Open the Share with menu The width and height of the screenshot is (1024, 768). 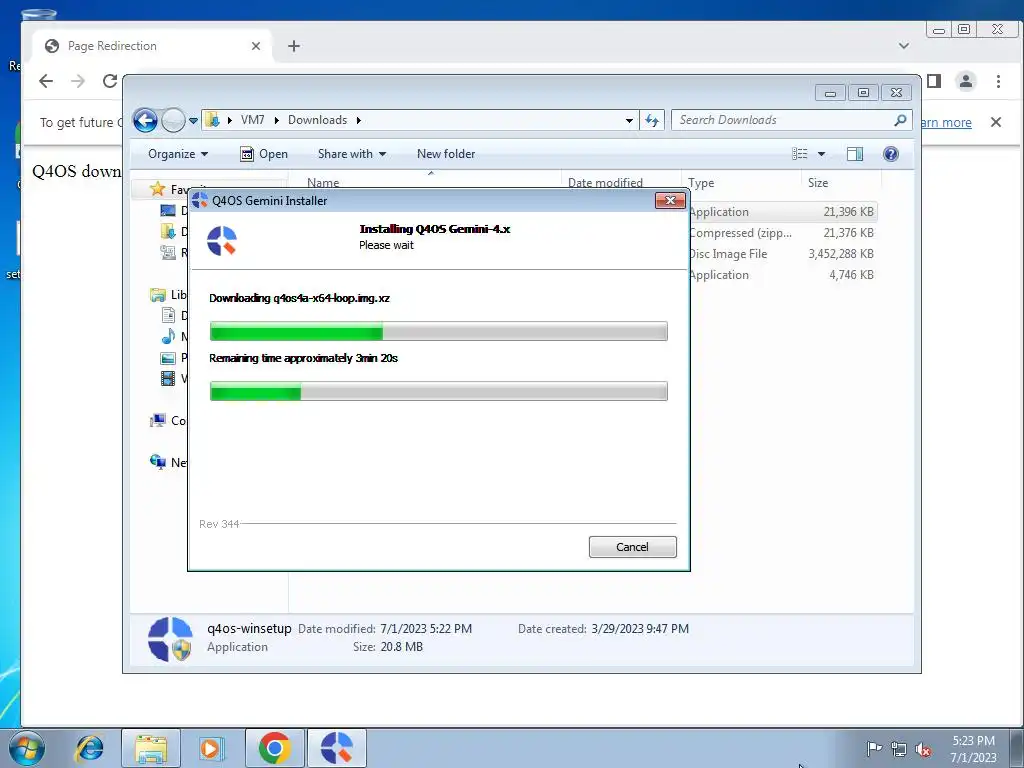351,154
